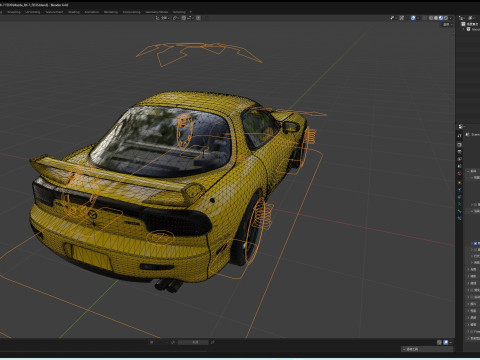
Task: Open the Object properties tab
Action: 460,182
